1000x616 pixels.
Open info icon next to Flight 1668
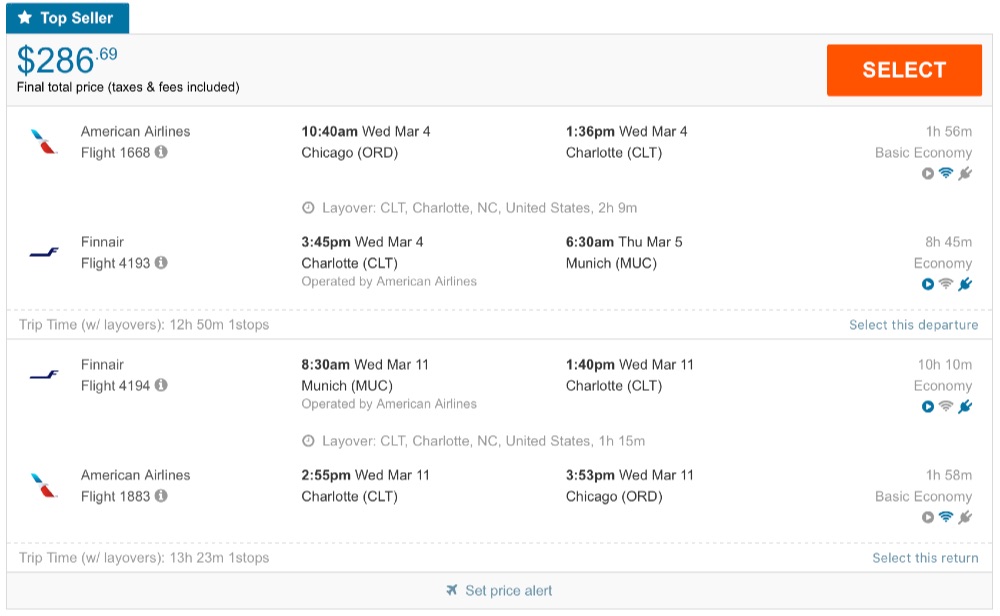[x=161, y=153]
